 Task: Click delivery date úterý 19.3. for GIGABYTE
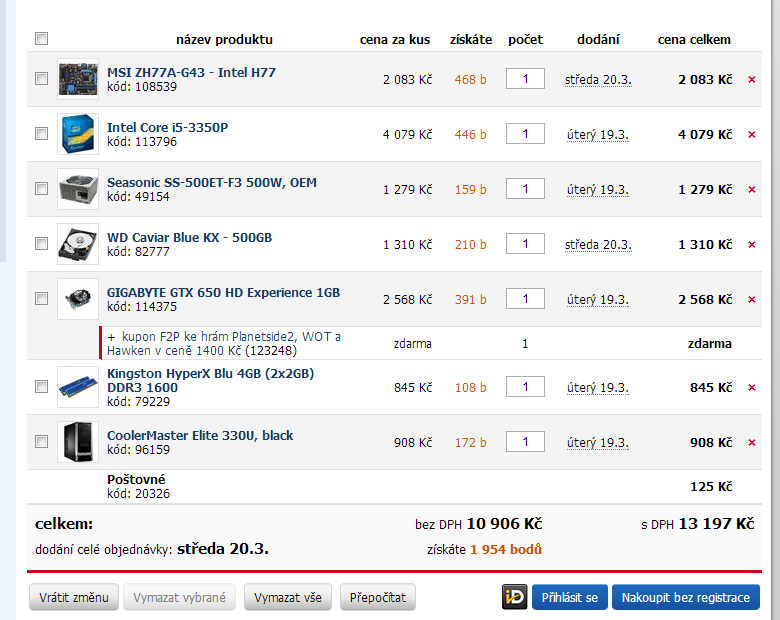(598, 300)
